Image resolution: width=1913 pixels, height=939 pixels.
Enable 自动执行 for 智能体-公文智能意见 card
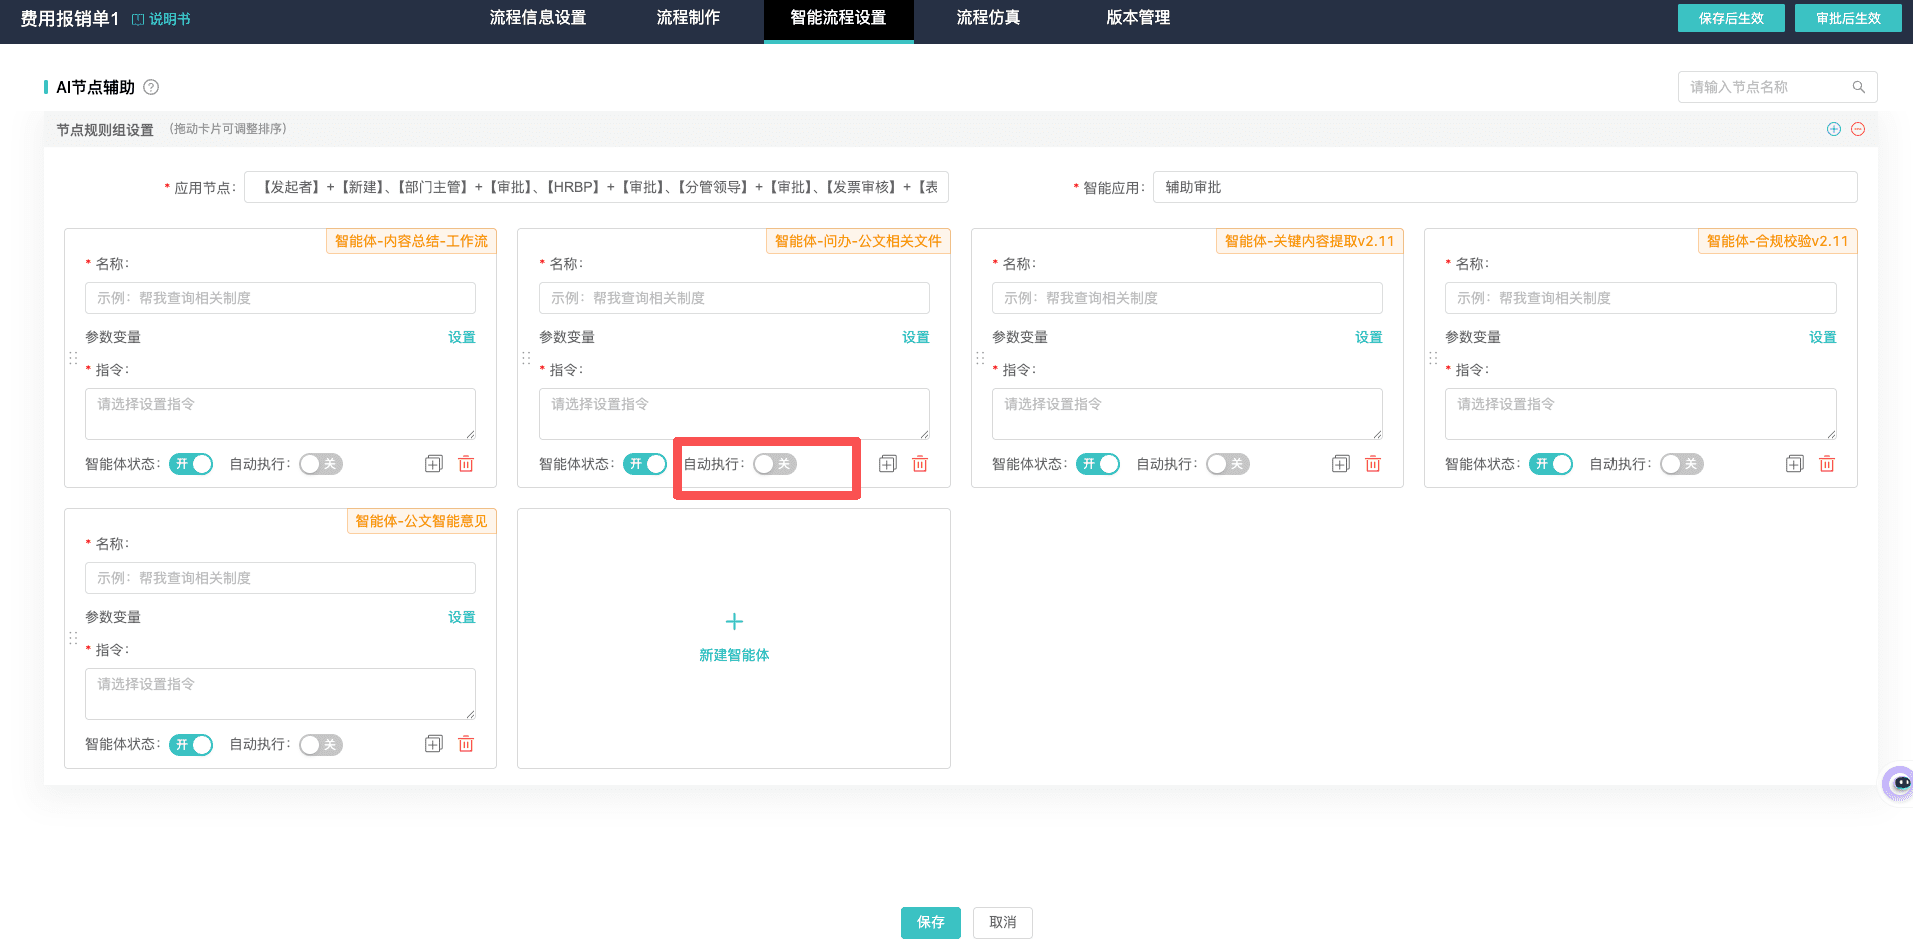[321, 745]
